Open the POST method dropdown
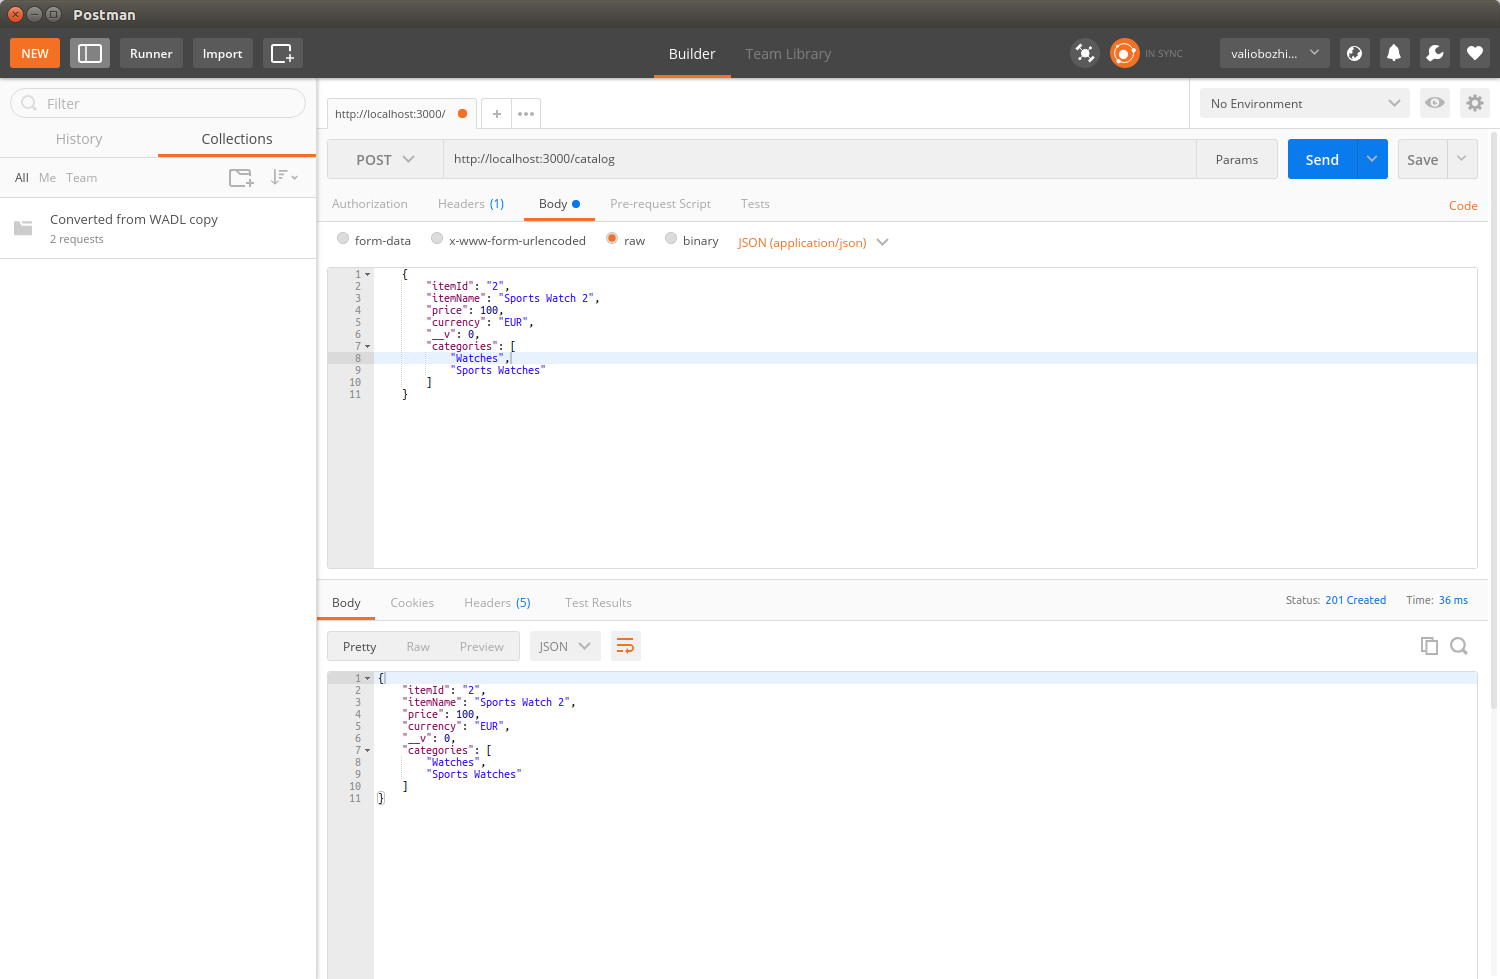 (385, 160)
